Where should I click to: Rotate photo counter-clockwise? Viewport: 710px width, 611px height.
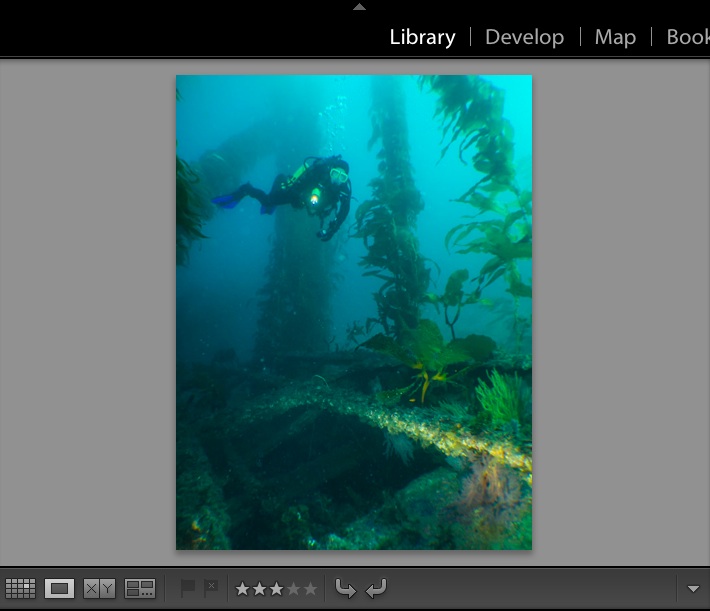(345, 589)
